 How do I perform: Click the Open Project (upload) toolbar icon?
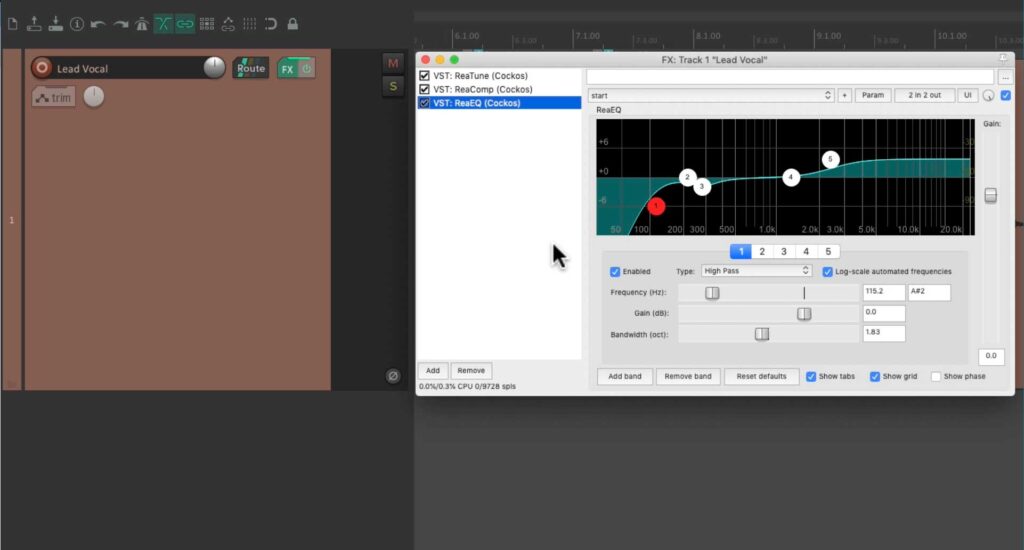click(34, 24)
